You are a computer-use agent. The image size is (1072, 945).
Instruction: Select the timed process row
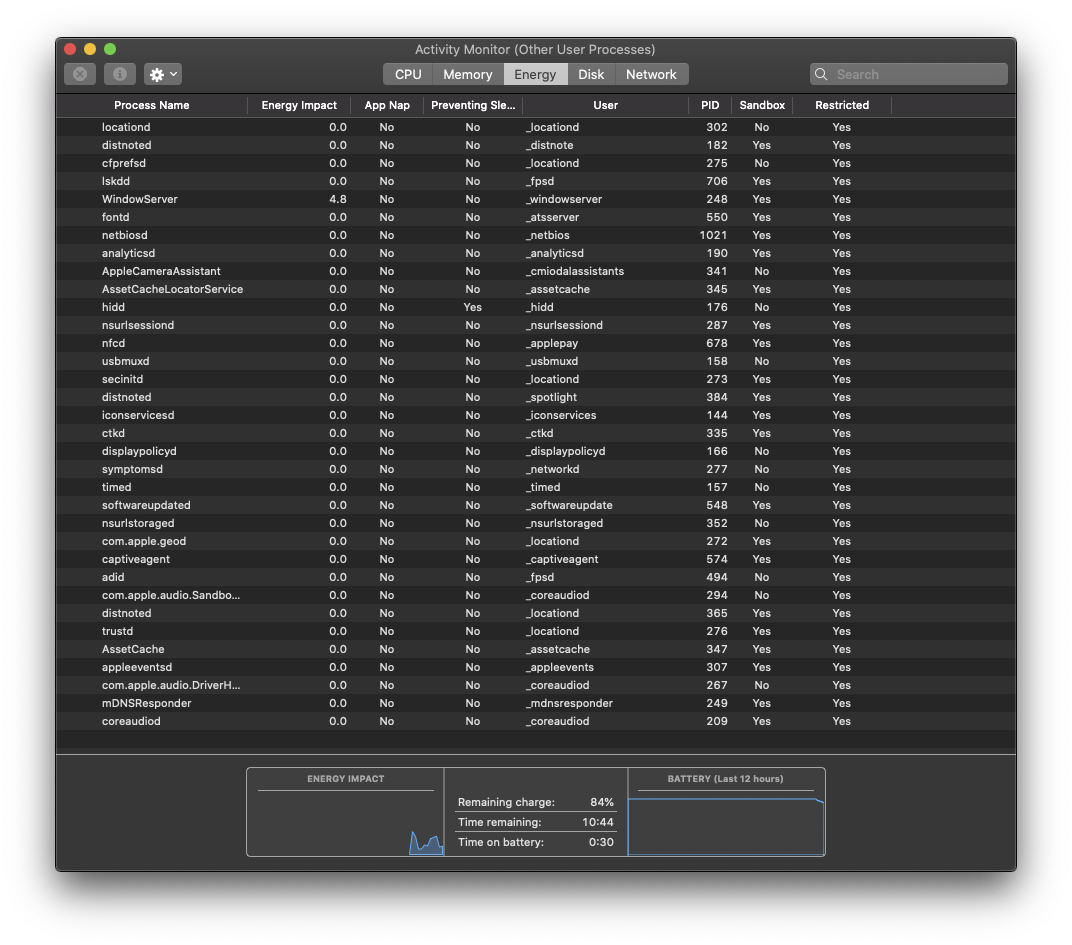(536, 488)
